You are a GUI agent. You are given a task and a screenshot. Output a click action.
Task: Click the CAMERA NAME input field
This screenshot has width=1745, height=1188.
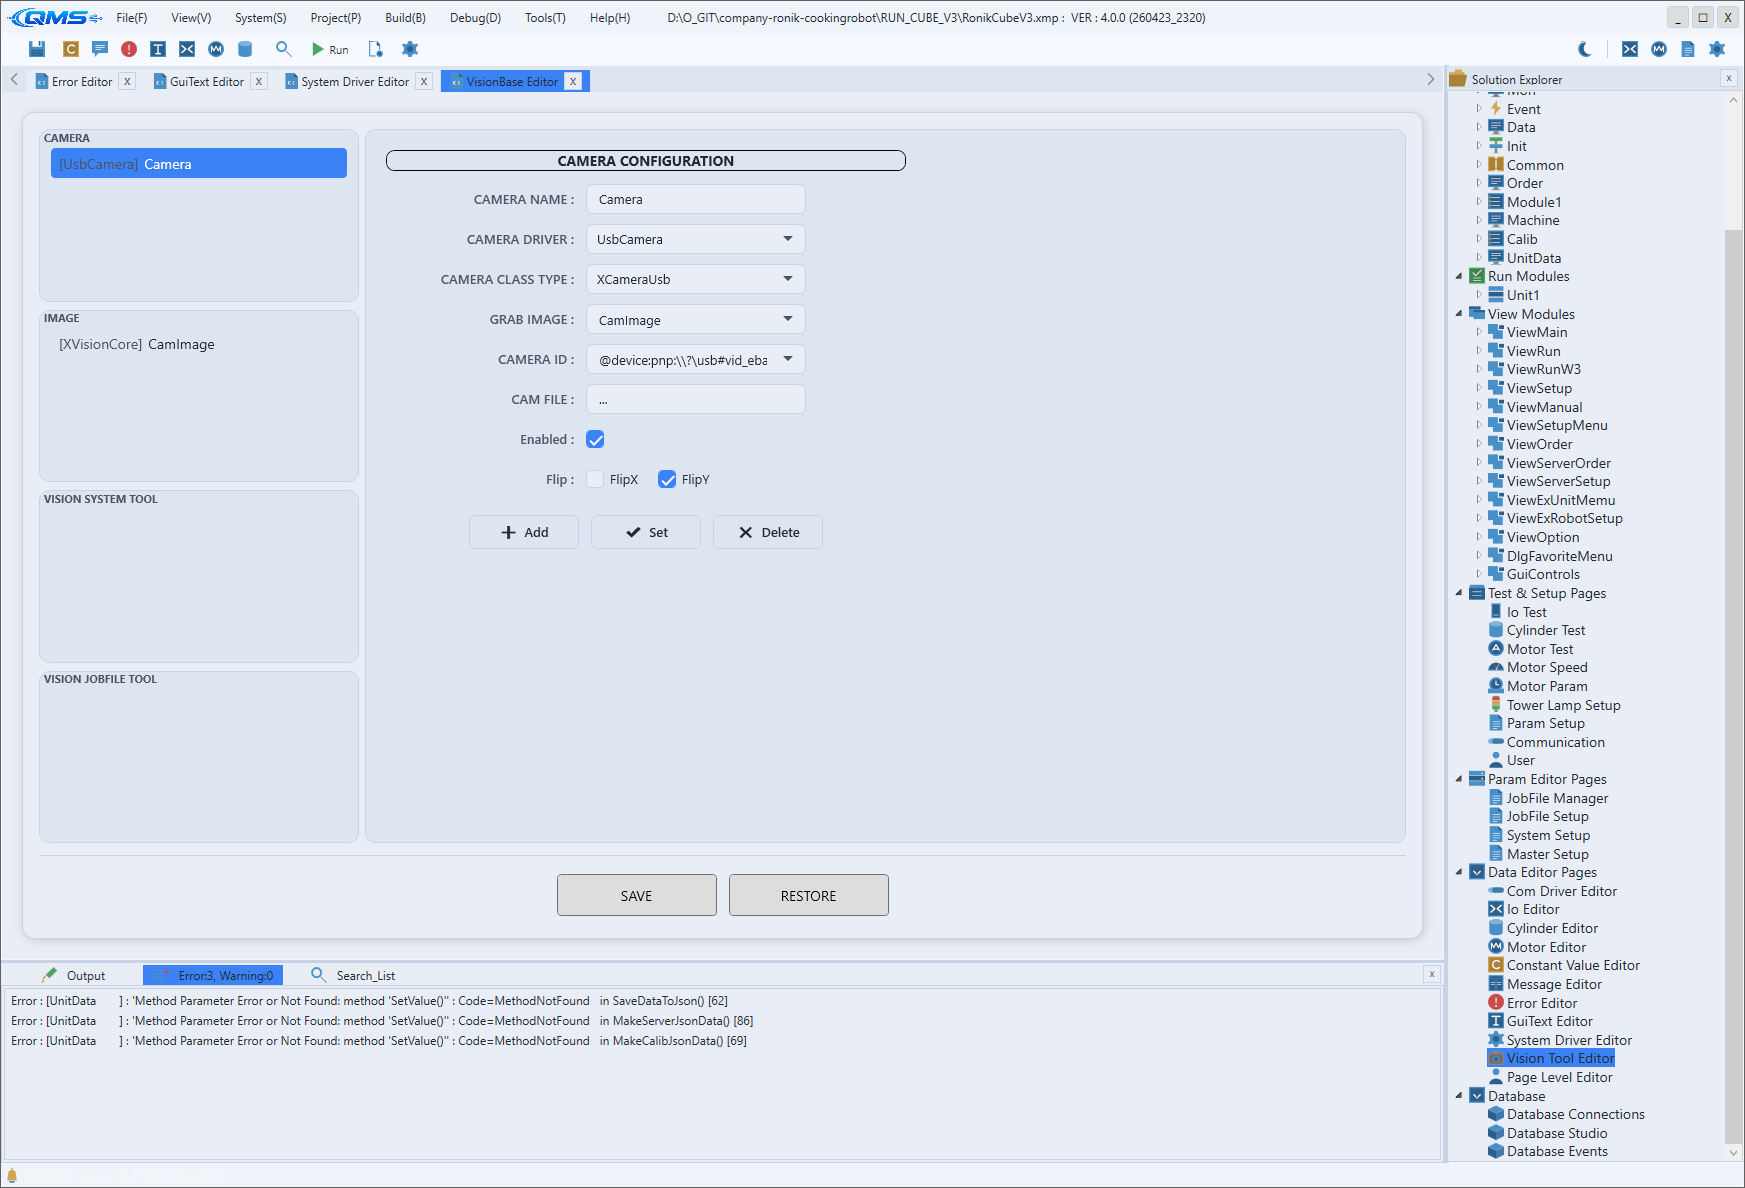point(695,199)
